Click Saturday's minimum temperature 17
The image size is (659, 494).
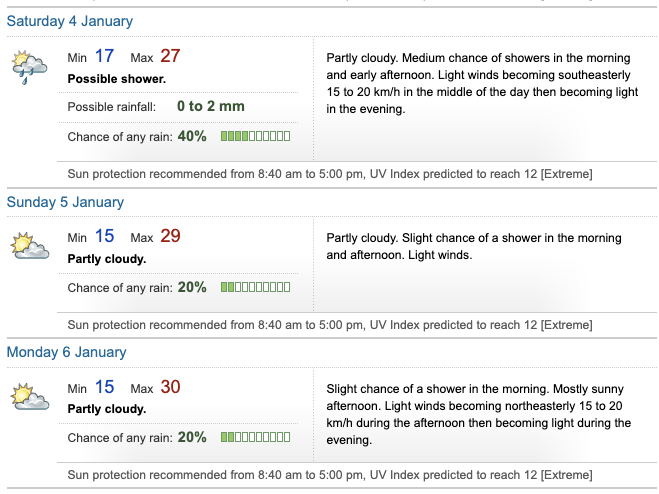point(105,57)
